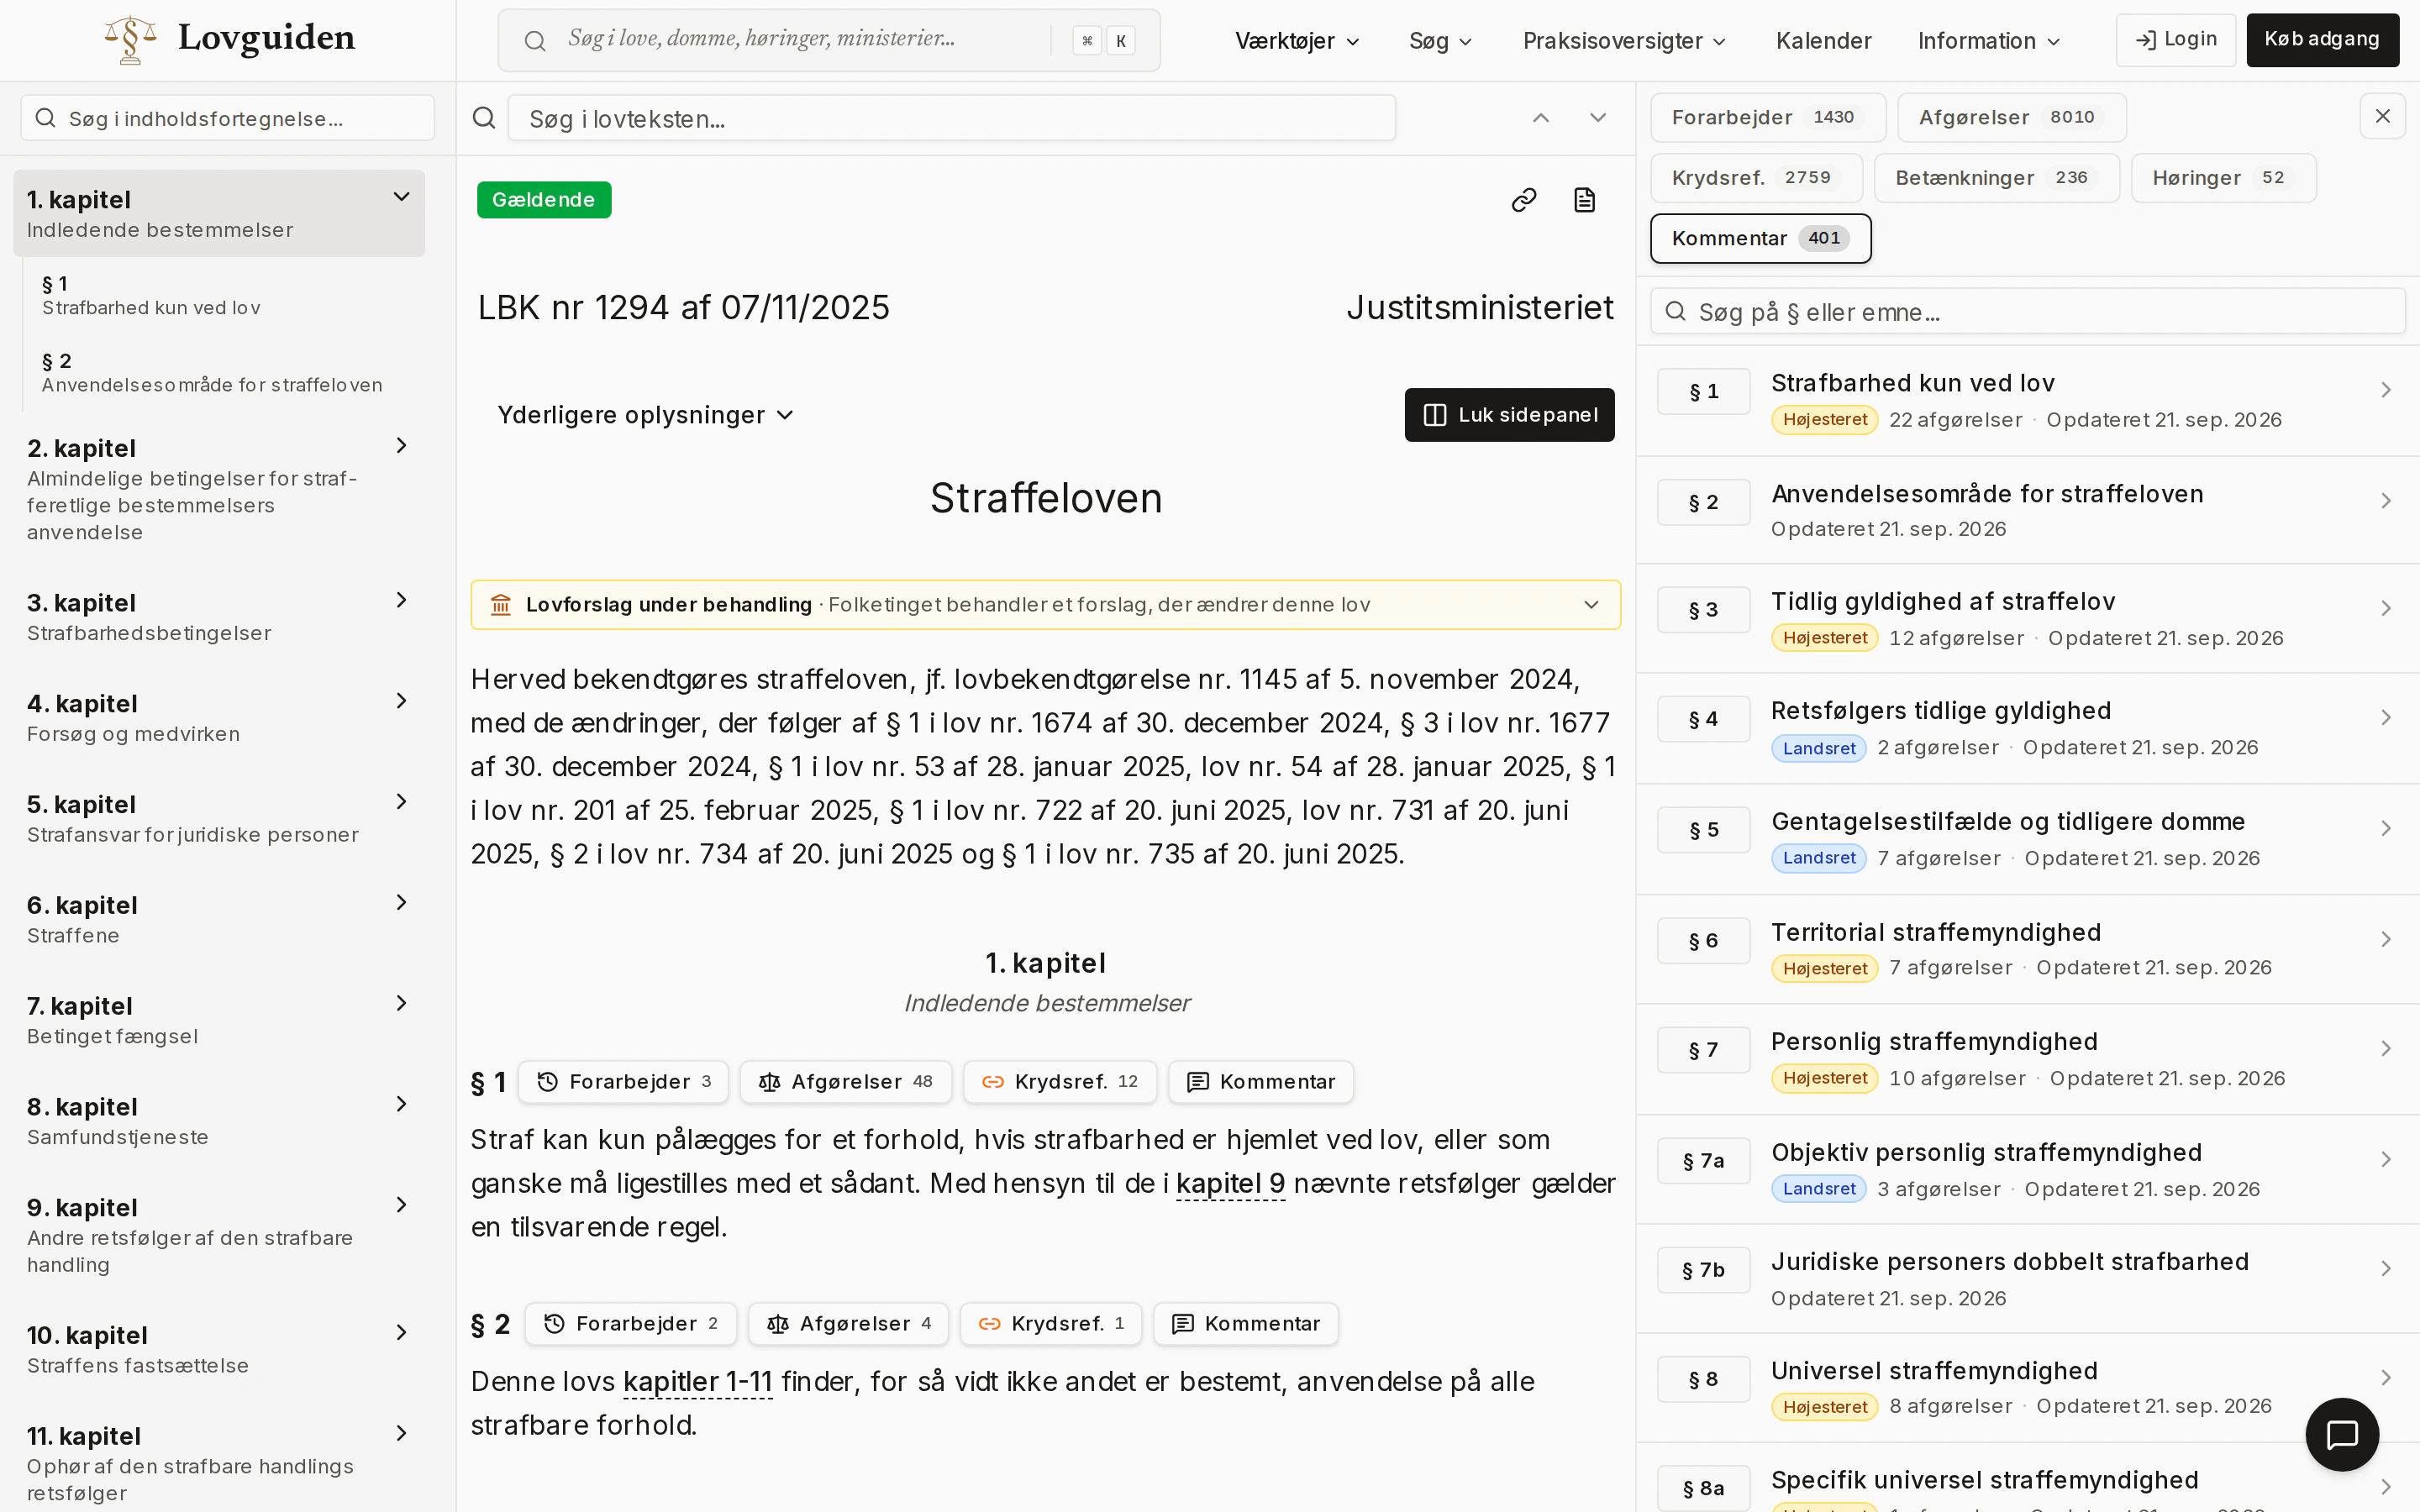Open Forarbejder for § 1
Screen dimensions: 2420x1512
coord(624,1082)
